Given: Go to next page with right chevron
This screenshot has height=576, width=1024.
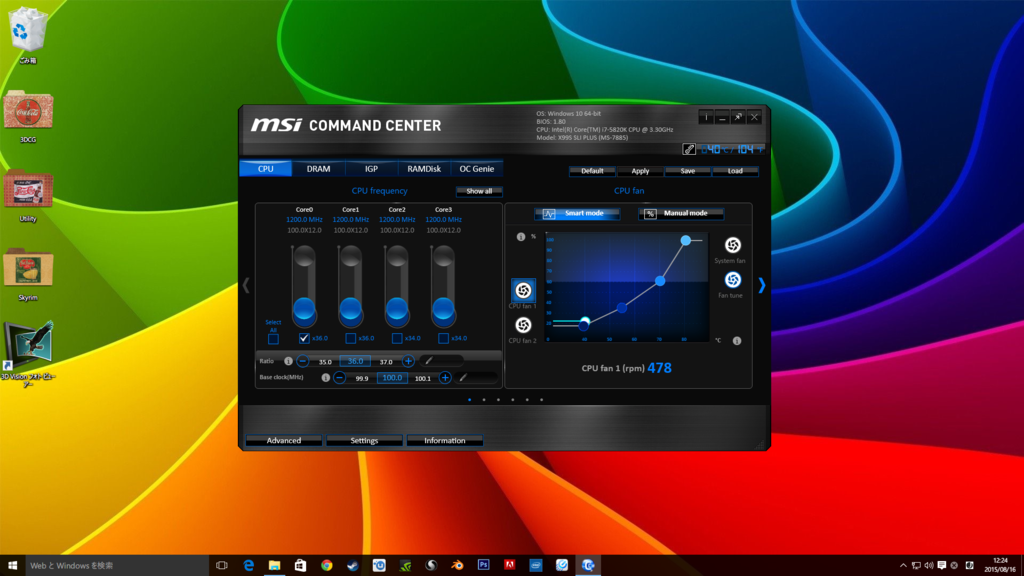Looking at the screenshot, I should click(761, 285).
